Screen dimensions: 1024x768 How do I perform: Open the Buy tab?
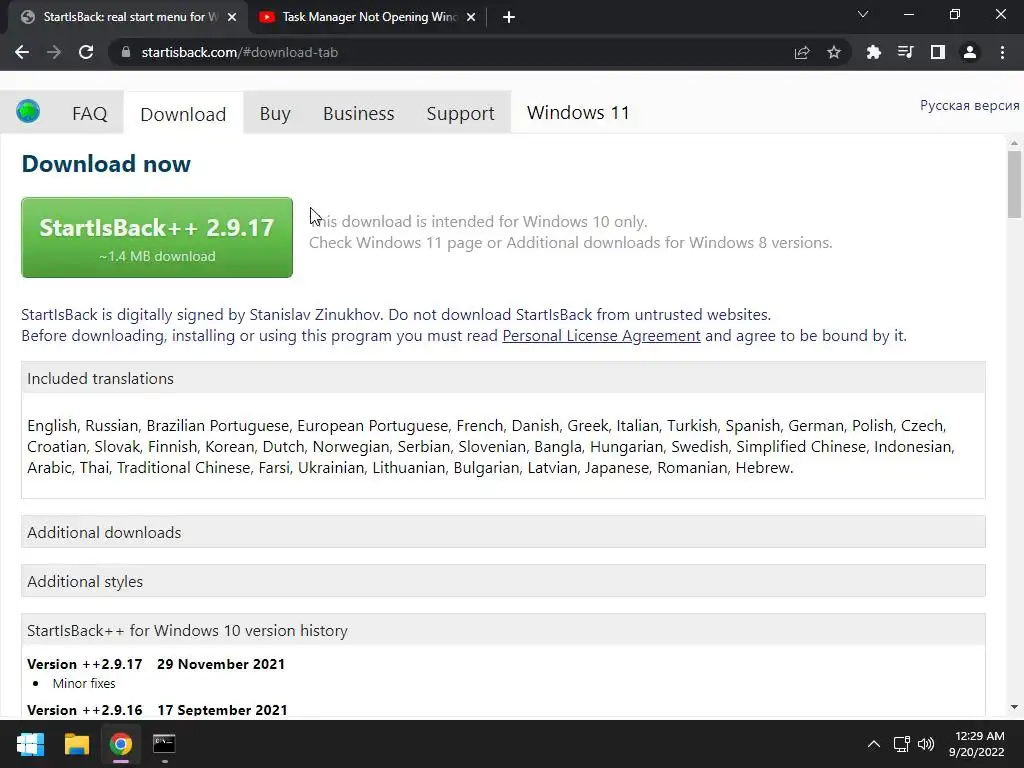(275, 113)
